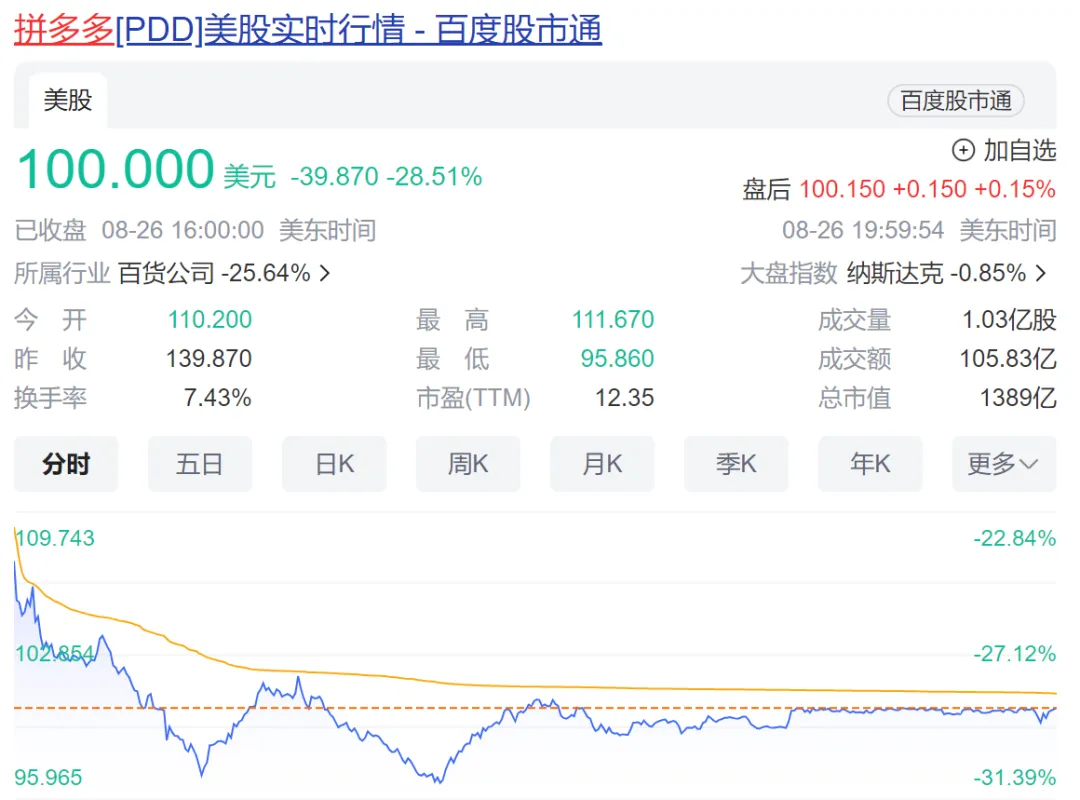Viewport: 1080px width, 800px height.
Task: Click the 成交额 value 105.83亿
Action: (x=1008, y=359)
